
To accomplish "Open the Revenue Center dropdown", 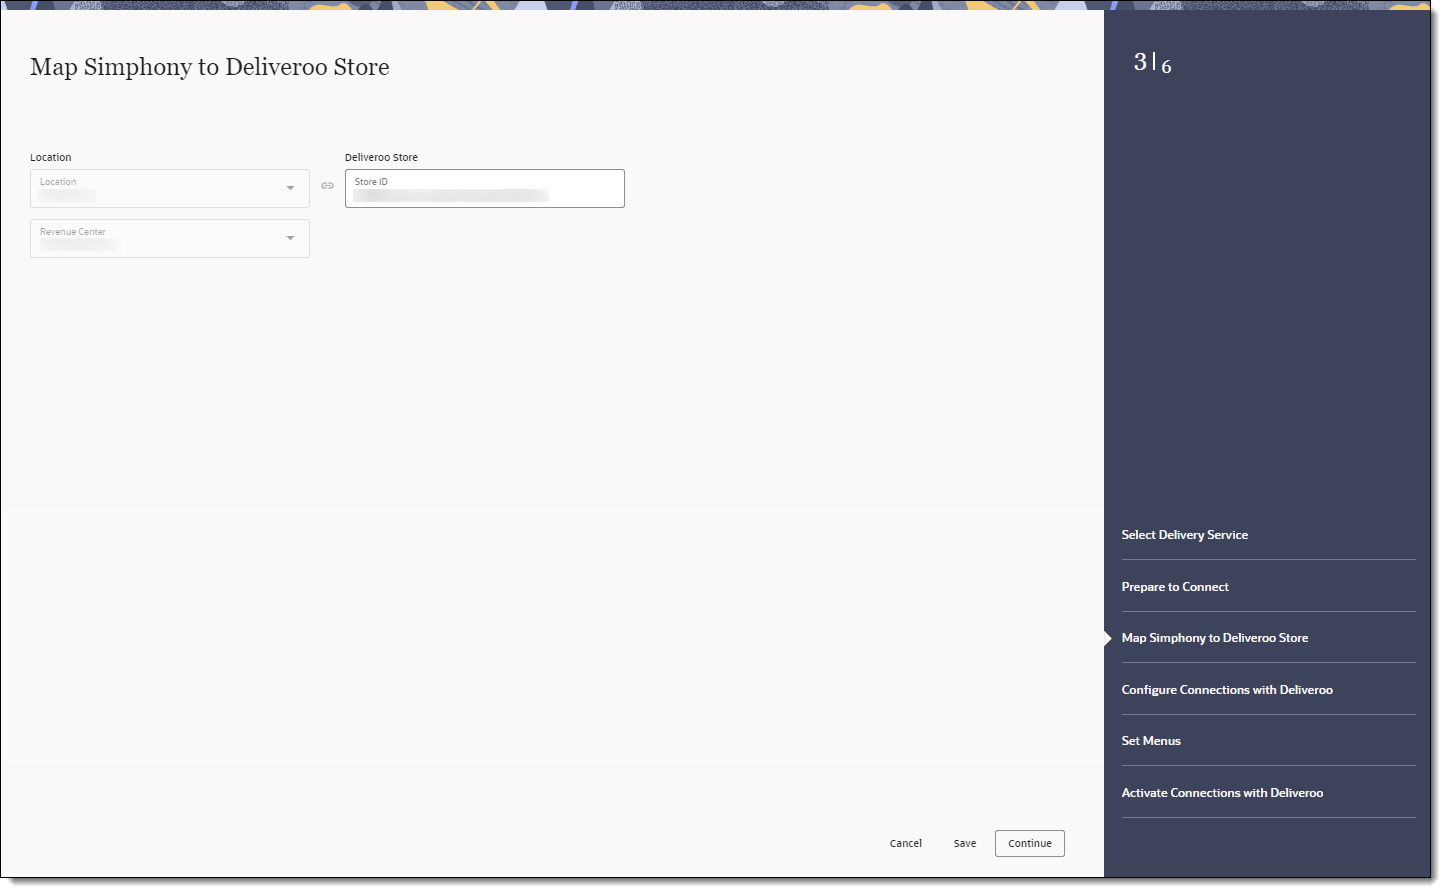I will 170,238.
